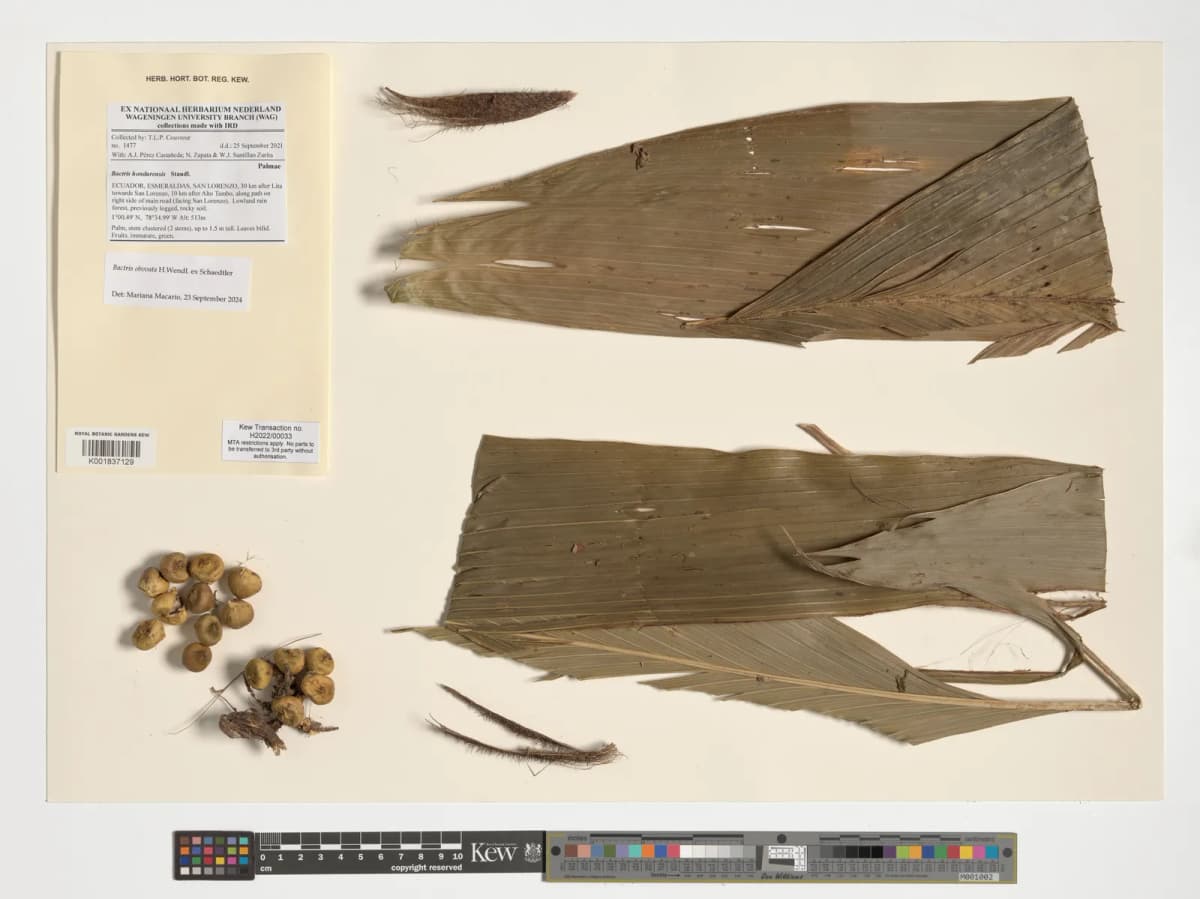
Task: Click the 'Palmae' family name on the label
Action: pyautogui.click(x=269, y=165)
